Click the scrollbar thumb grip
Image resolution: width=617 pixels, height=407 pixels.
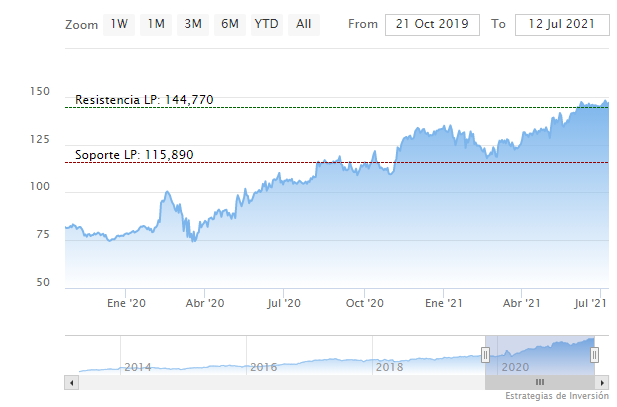pyautogui.click(x=539, y=382)
